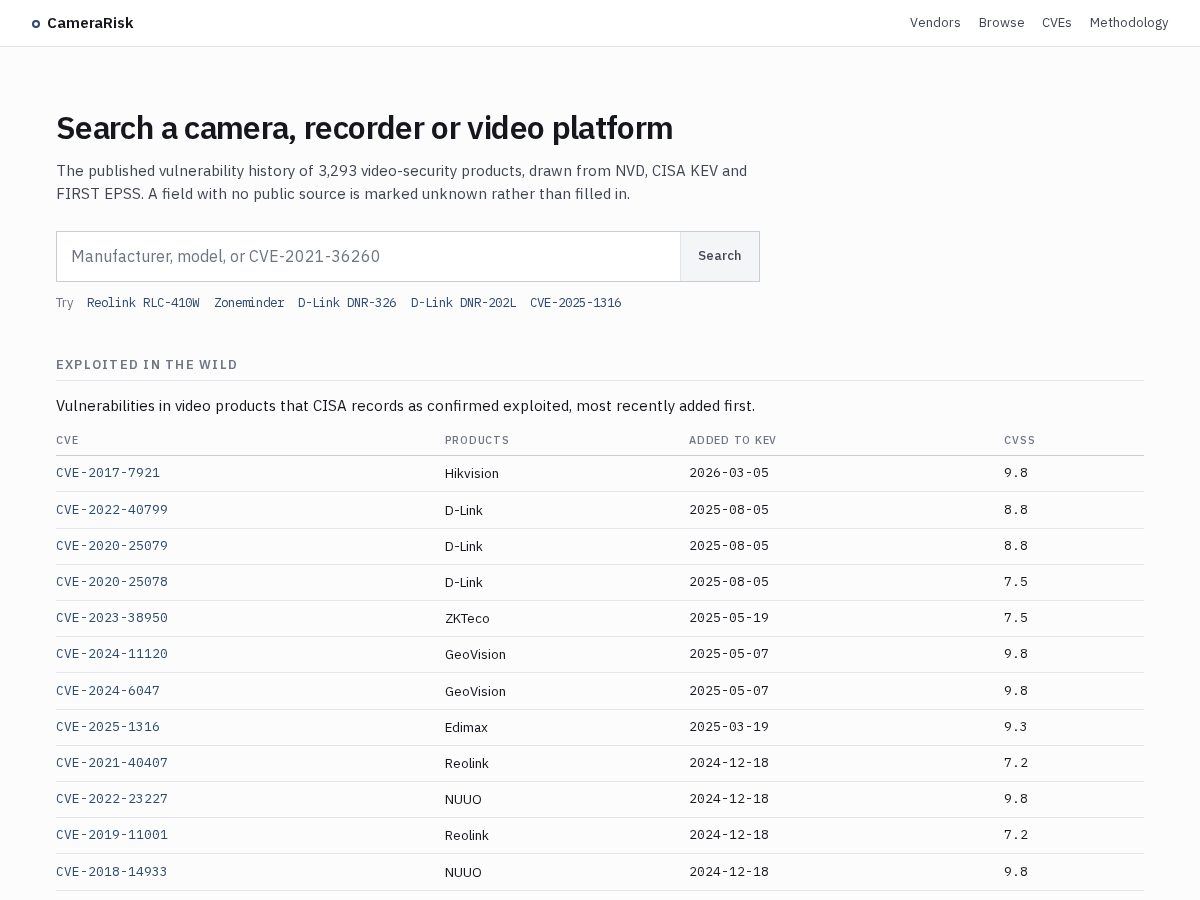Try the D-Link DNR-326 suggestion

pos(347,303)
